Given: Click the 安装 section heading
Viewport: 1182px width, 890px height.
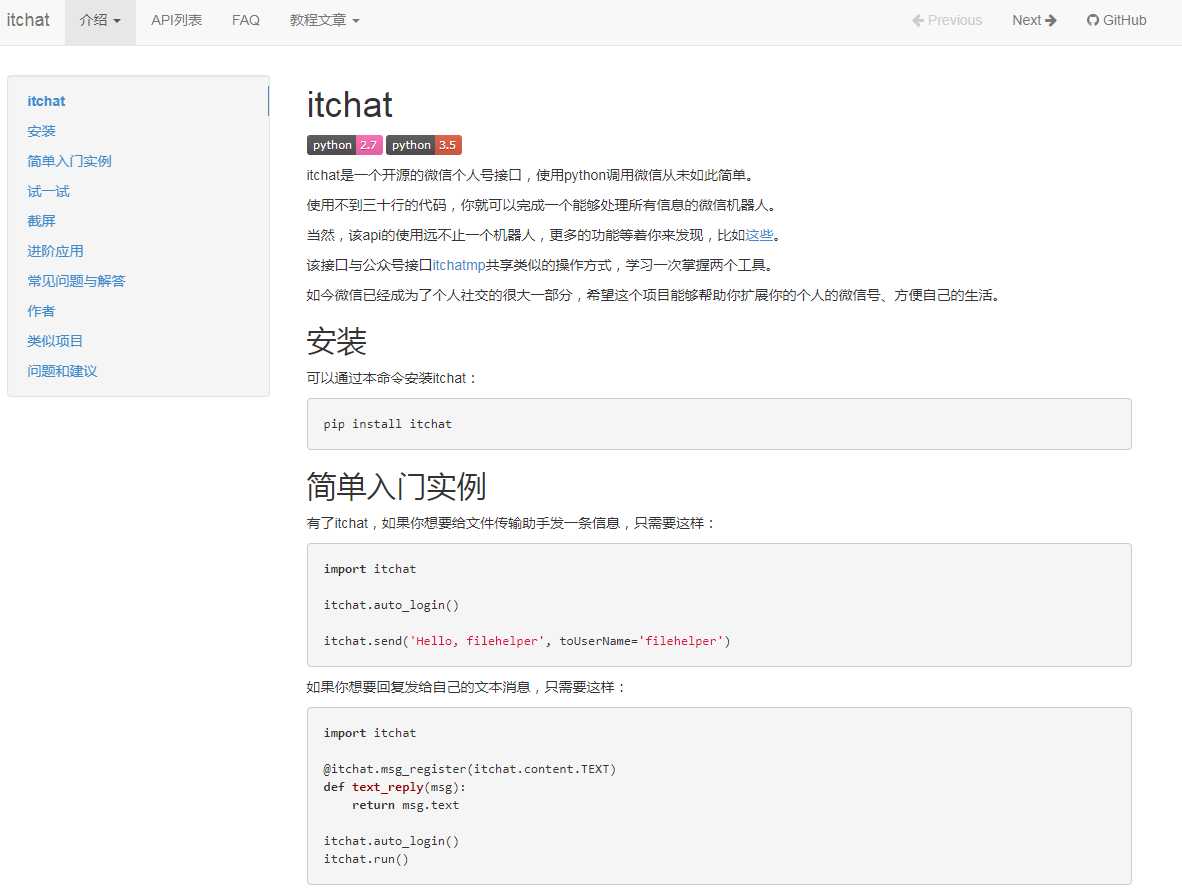Looking at the screenshot, I should [x=336, y=341].
